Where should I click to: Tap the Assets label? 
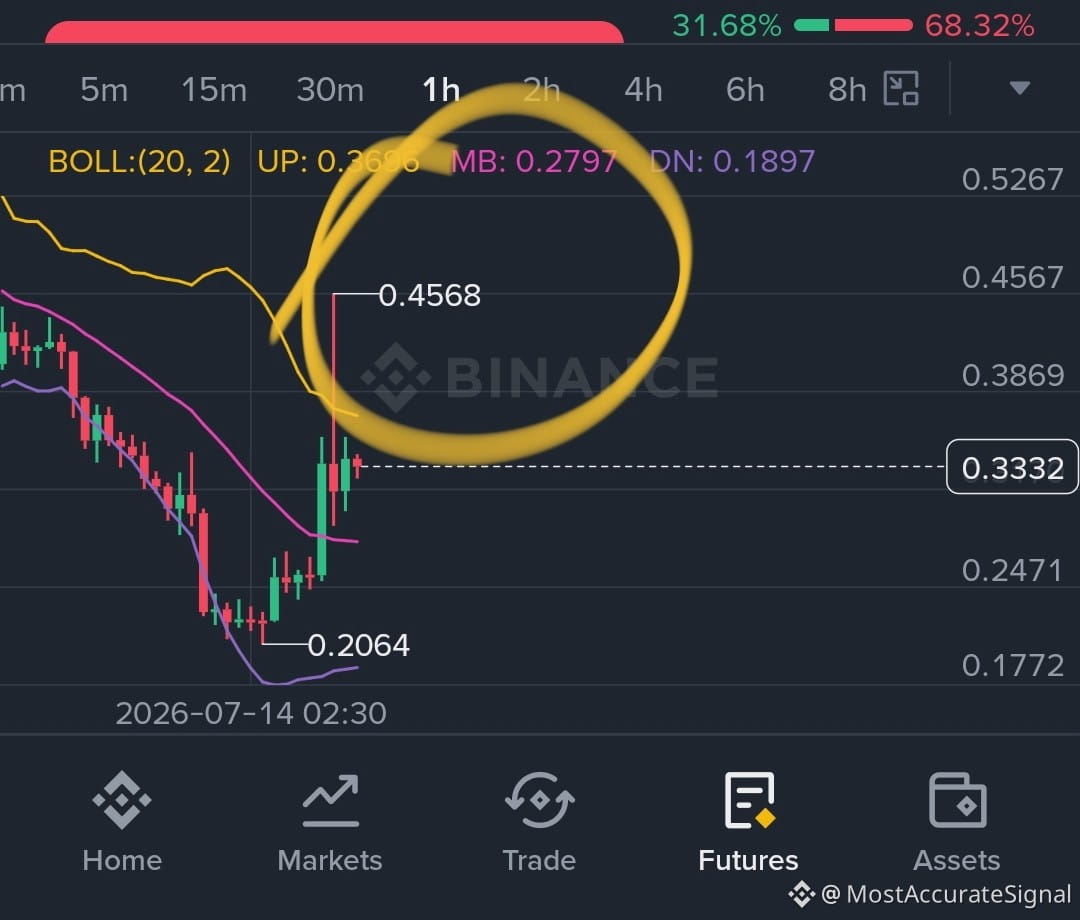[x=957, y=861]
